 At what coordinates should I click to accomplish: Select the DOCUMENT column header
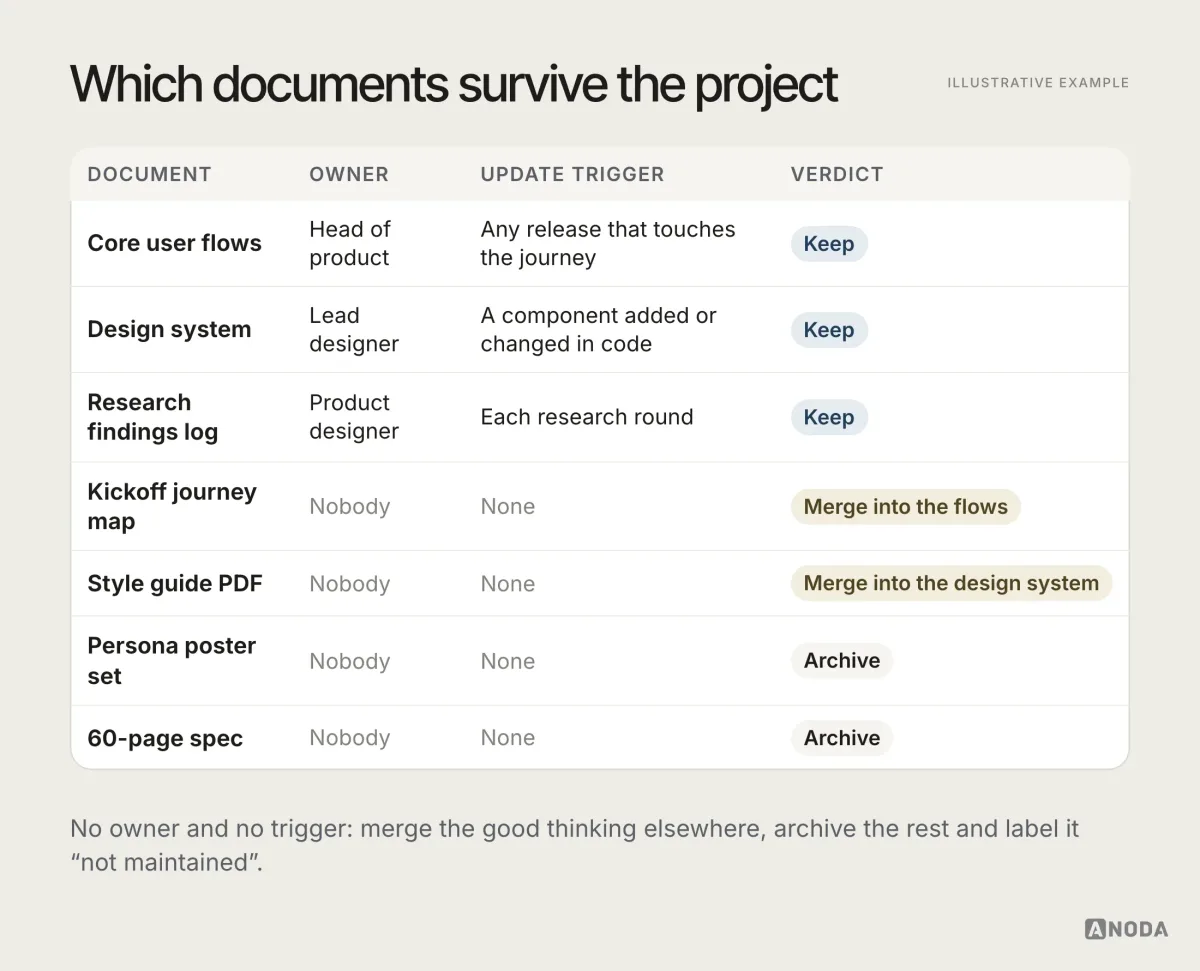click(149, 174)
